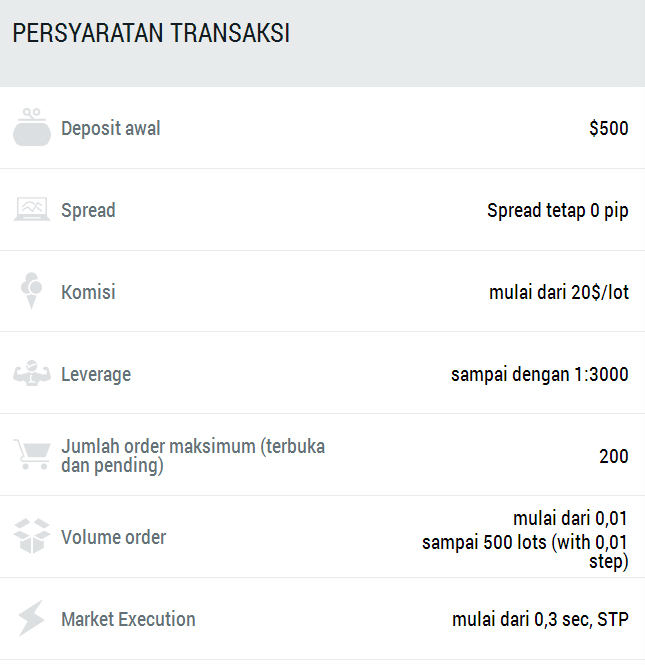Select the $500 deposit value
The height and width of the screenshot is (665, 645).
[609, 128]
